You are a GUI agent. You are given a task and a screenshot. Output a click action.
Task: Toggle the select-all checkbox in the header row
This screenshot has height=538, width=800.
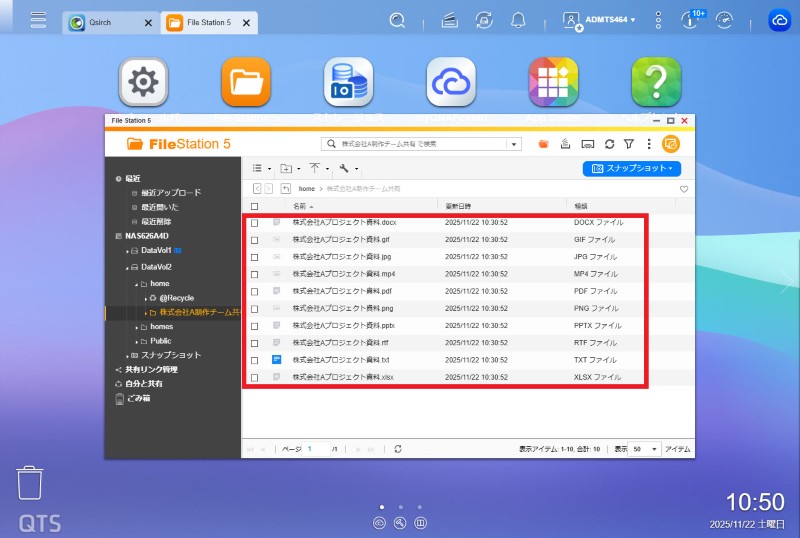pos(254,206)
